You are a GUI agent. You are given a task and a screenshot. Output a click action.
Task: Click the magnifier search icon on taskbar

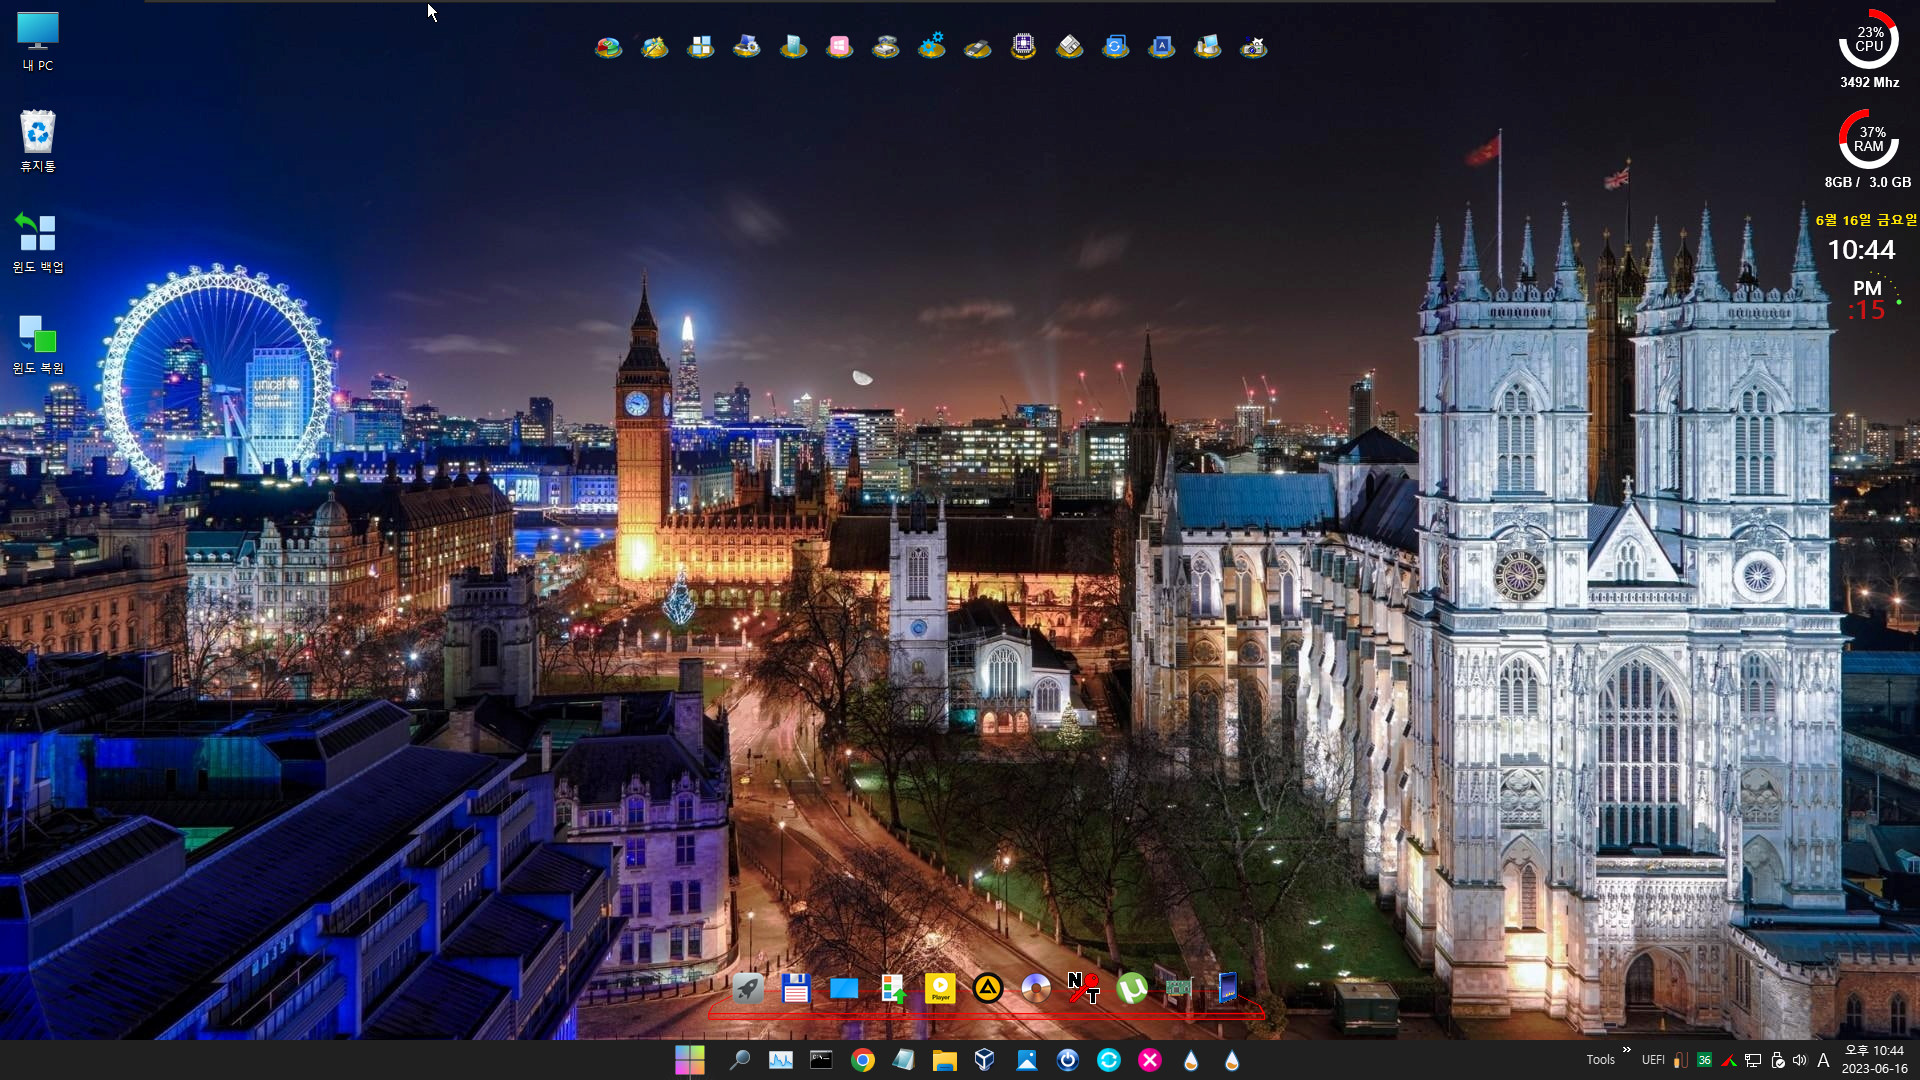pos(739,1060)
